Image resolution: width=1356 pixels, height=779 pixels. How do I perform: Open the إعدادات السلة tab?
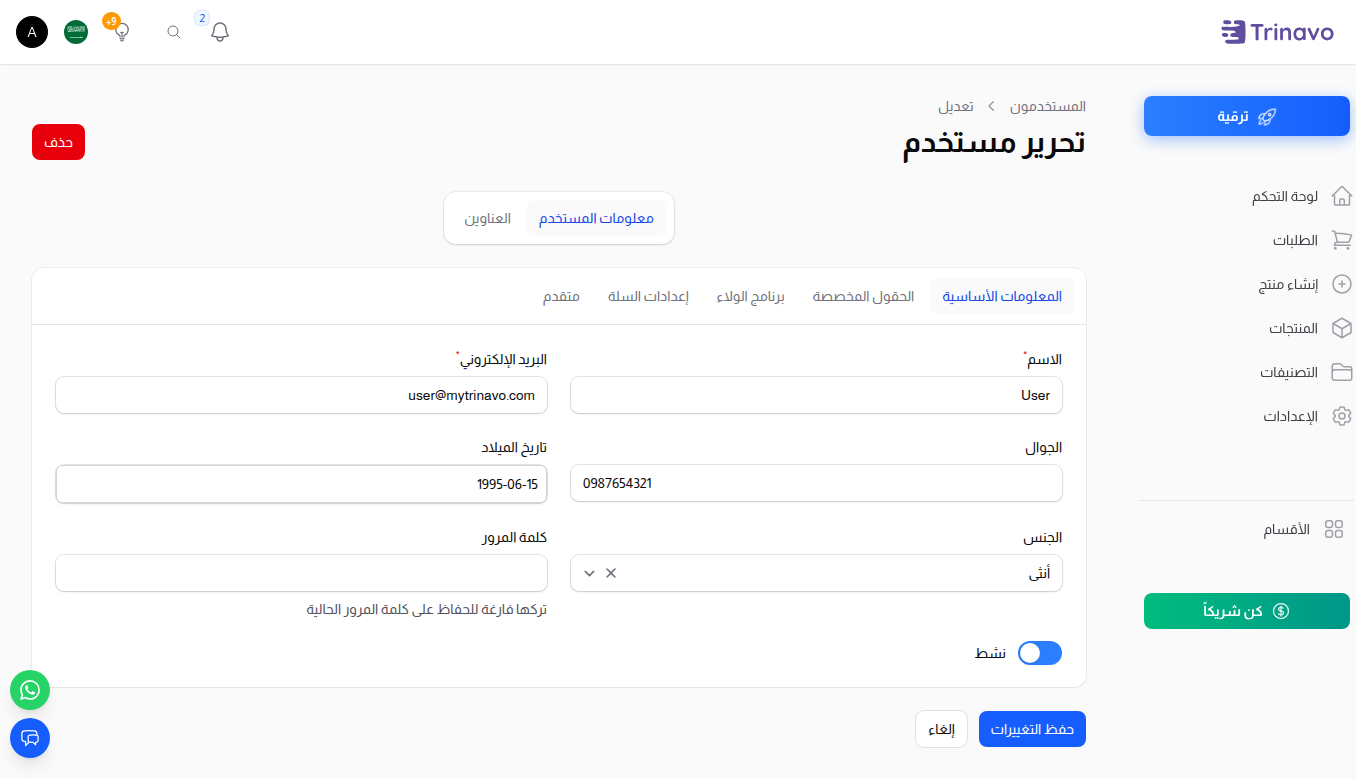coord(648,297)
